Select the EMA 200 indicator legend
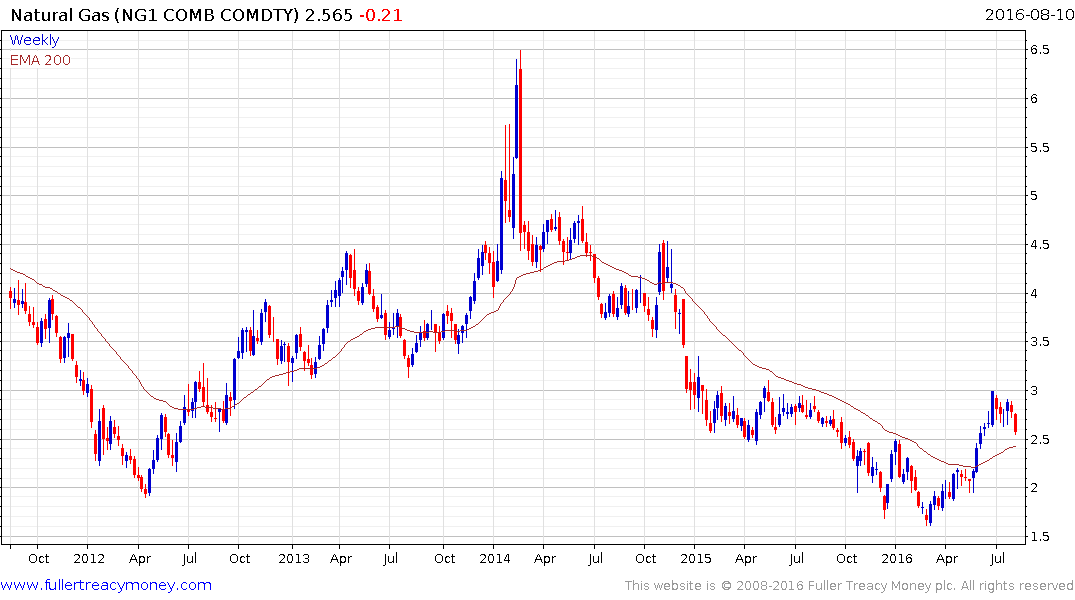 (40, 60)
